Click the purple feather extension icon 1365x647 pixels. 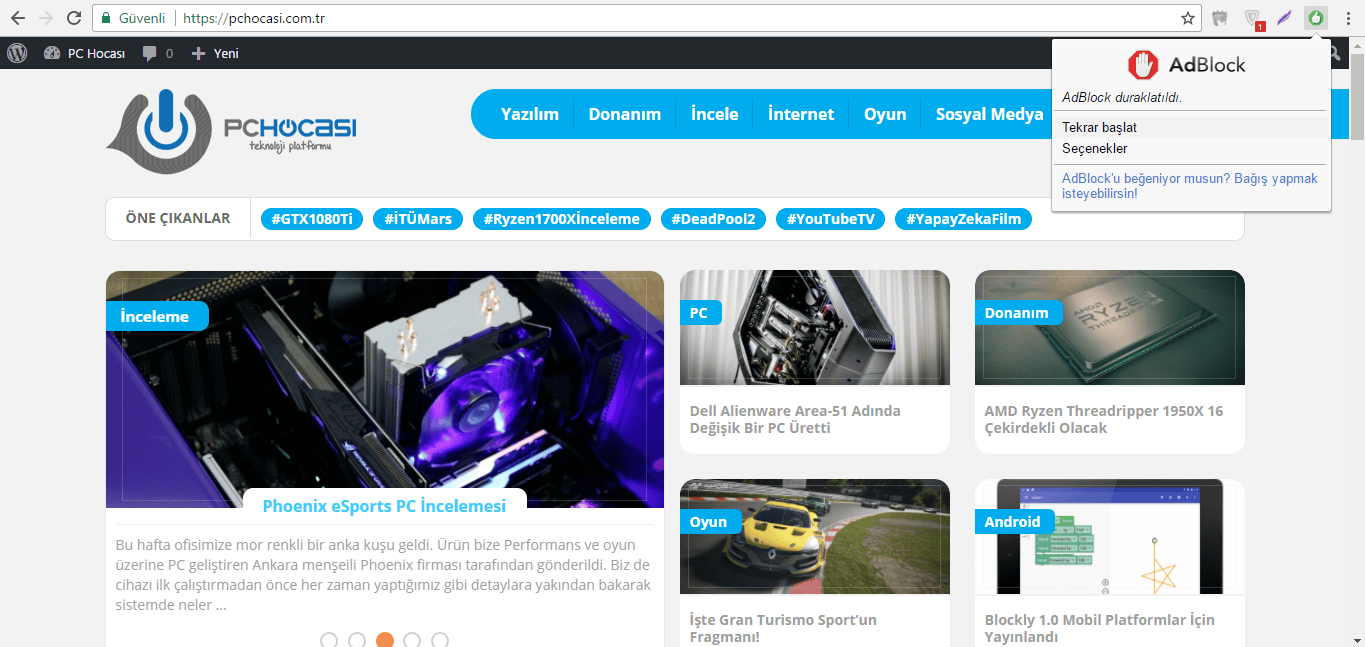(1284, 18)
